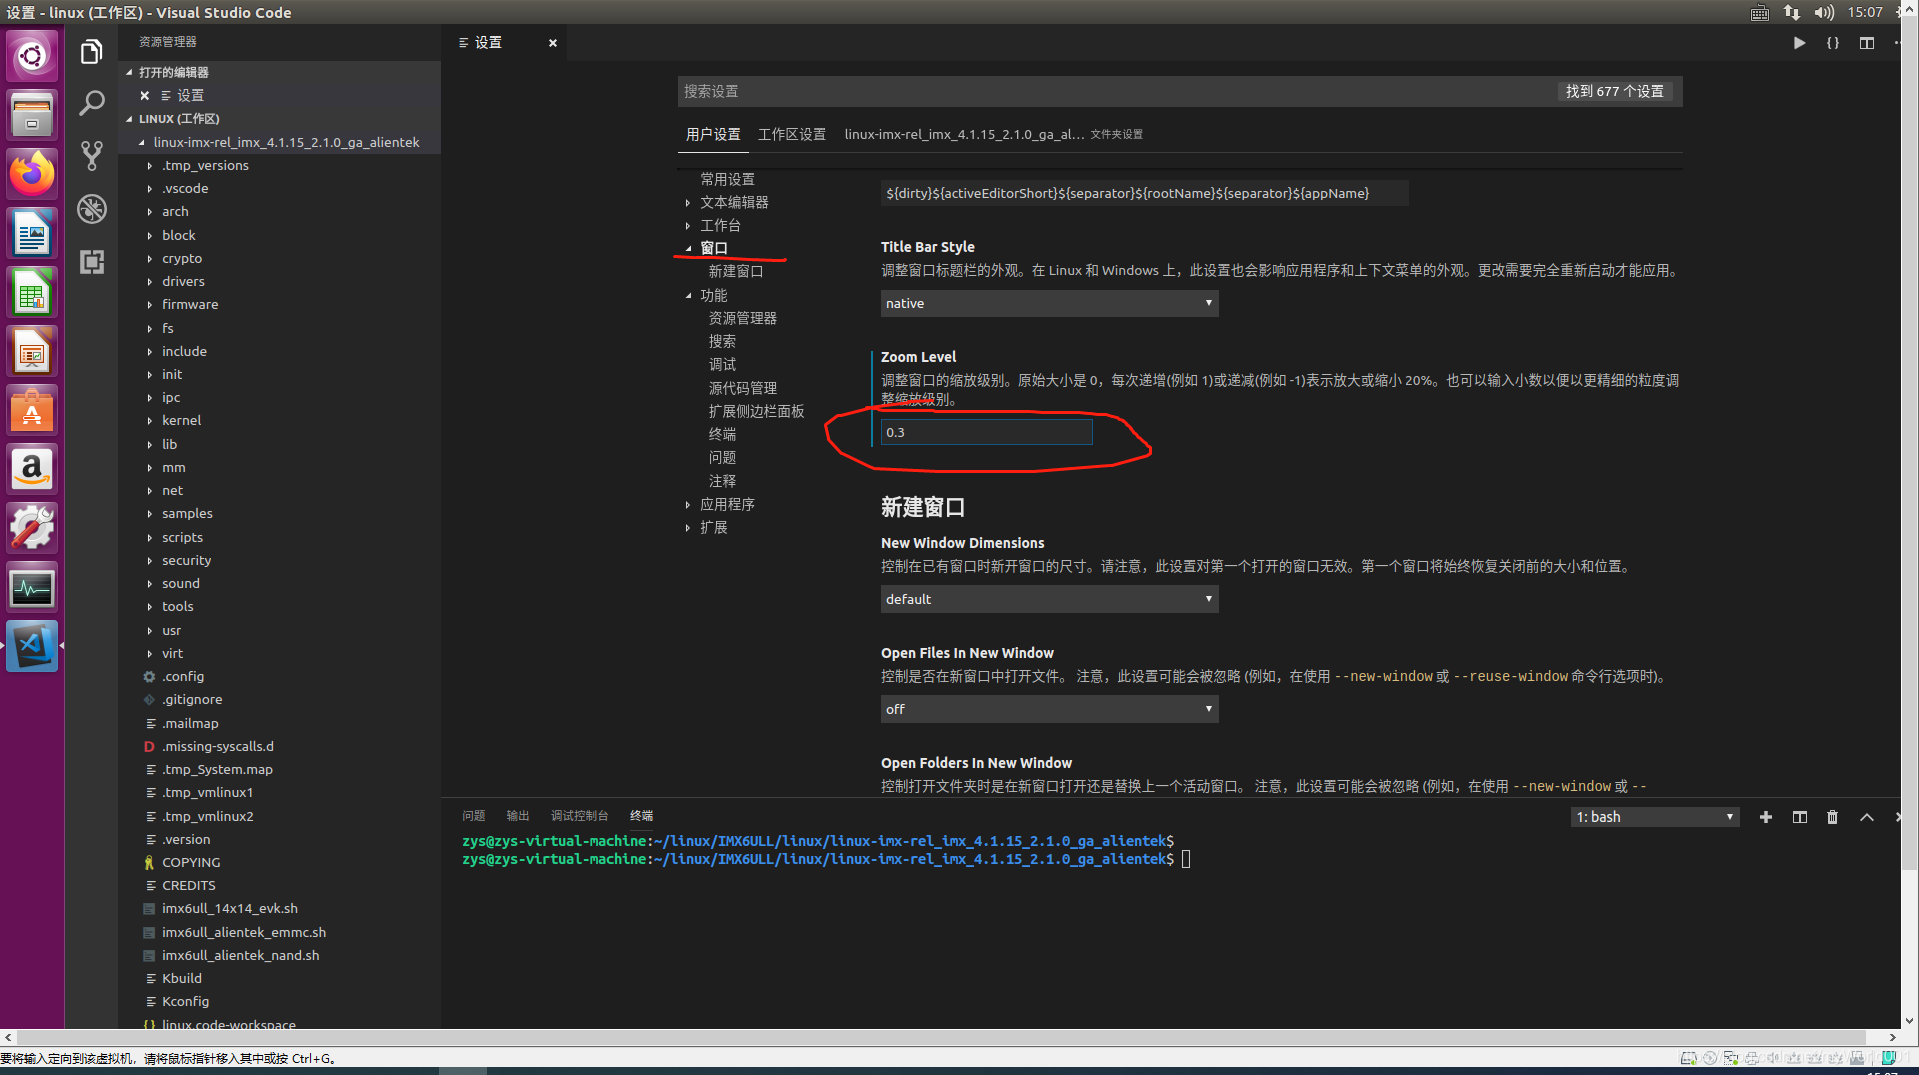Open the Explorer view in activity bar
The image size is (1919, 1075).
pos(91,52)
